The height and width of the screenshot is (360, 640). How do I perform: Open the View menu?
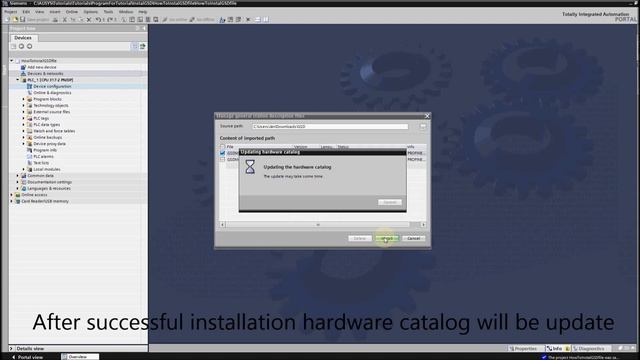tap(39, 12)
